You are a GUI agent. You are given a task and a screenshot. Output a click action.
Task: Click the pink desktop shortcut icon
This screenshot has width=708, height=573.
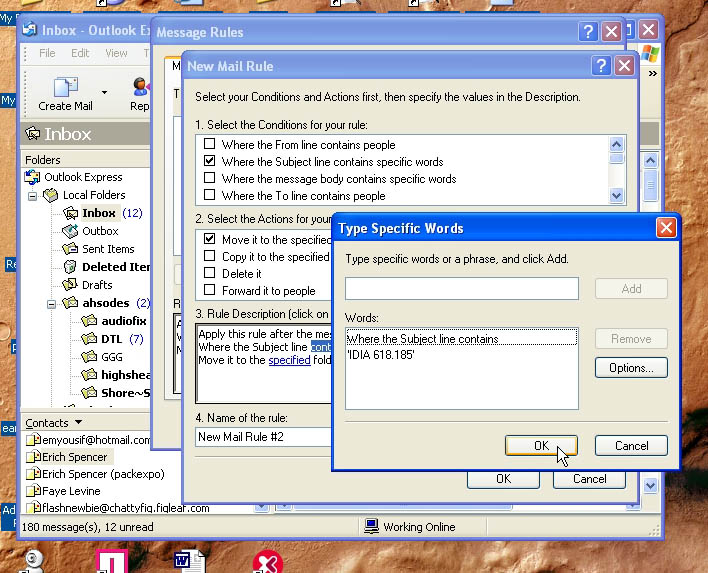coord(111,561)
